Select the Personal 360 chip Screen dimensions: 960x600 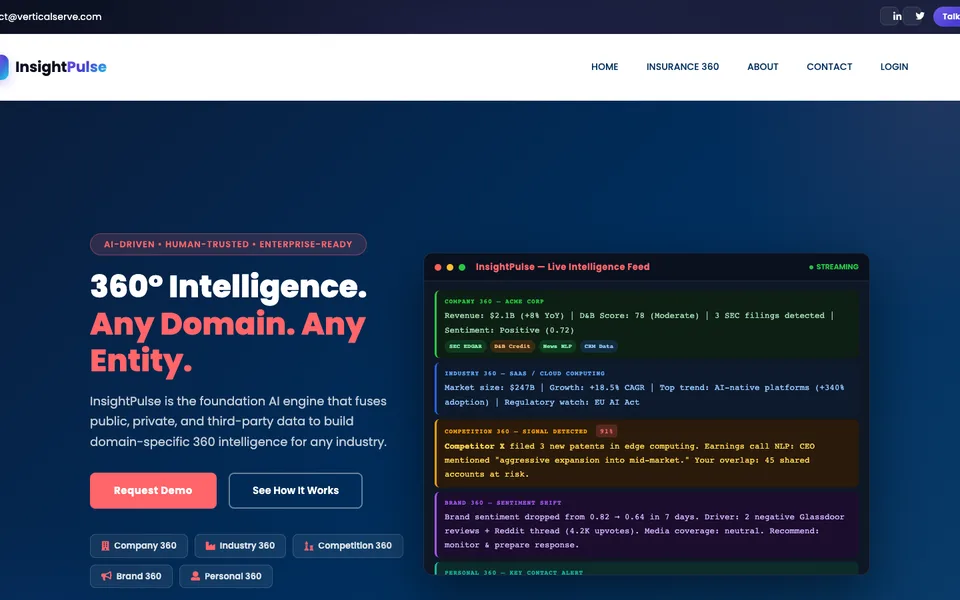[226, 576]
